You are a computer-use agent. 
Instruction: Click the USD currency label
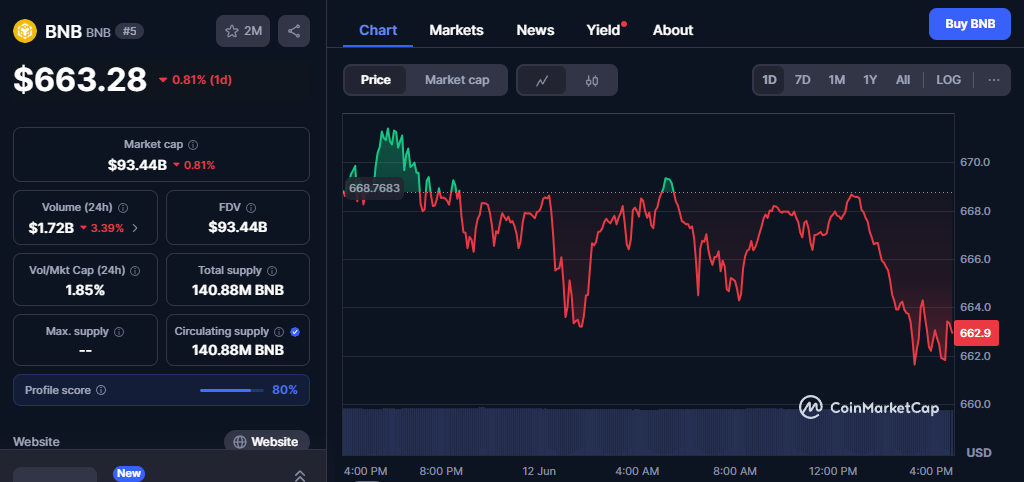pyautogui.click(x=978, y=453)
